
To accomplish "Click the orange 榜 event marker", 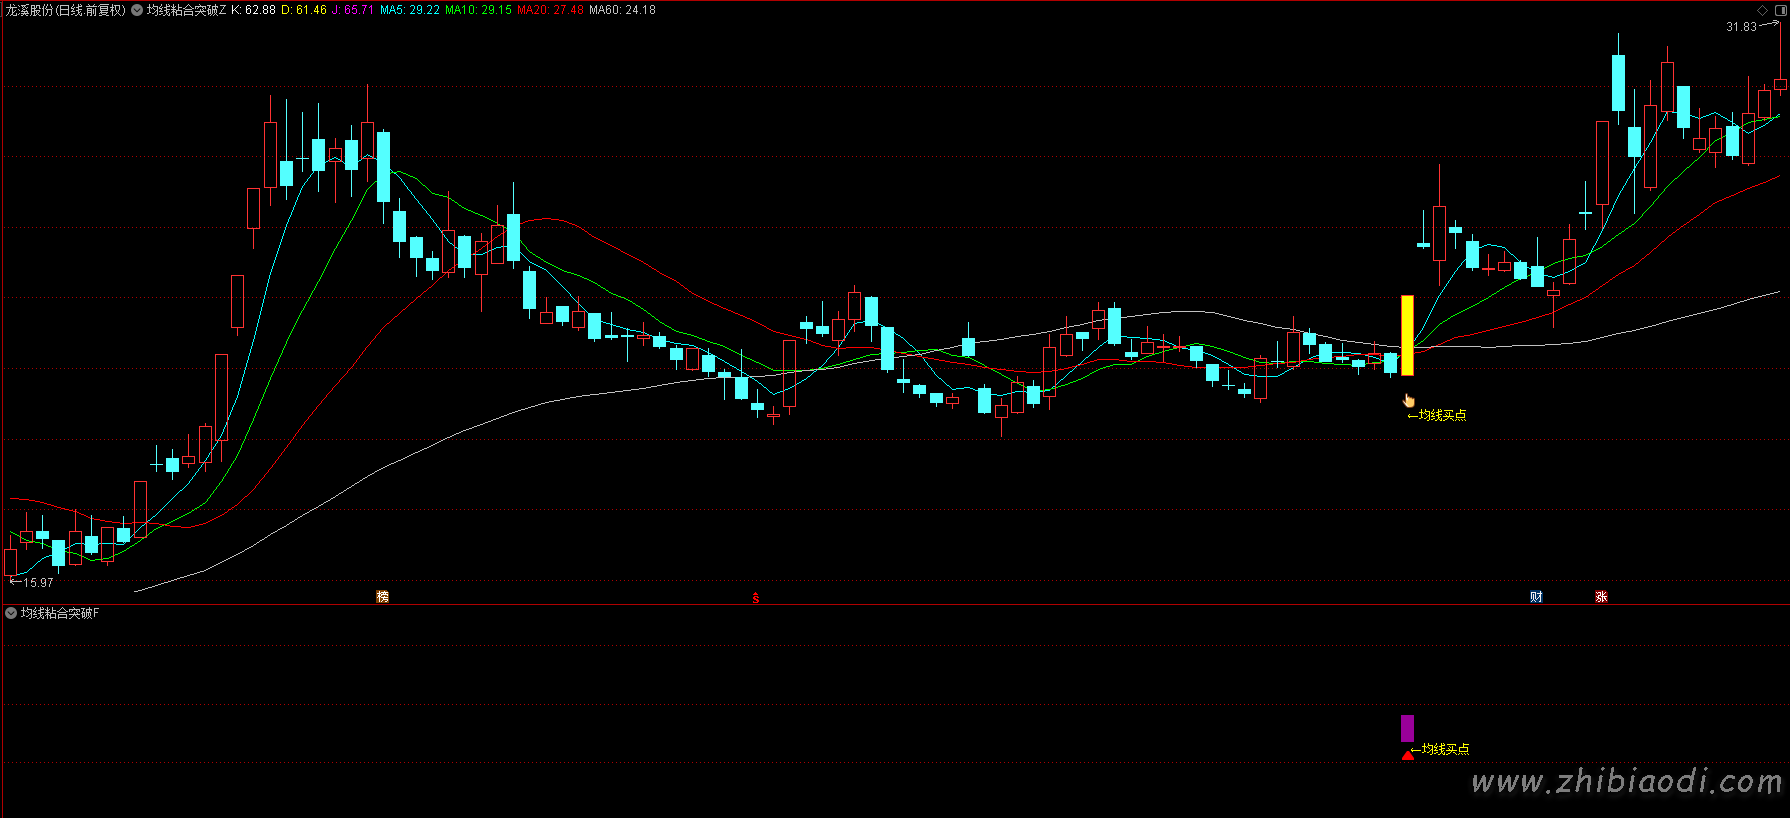I will pyautogui.click(x=382, y=597).
